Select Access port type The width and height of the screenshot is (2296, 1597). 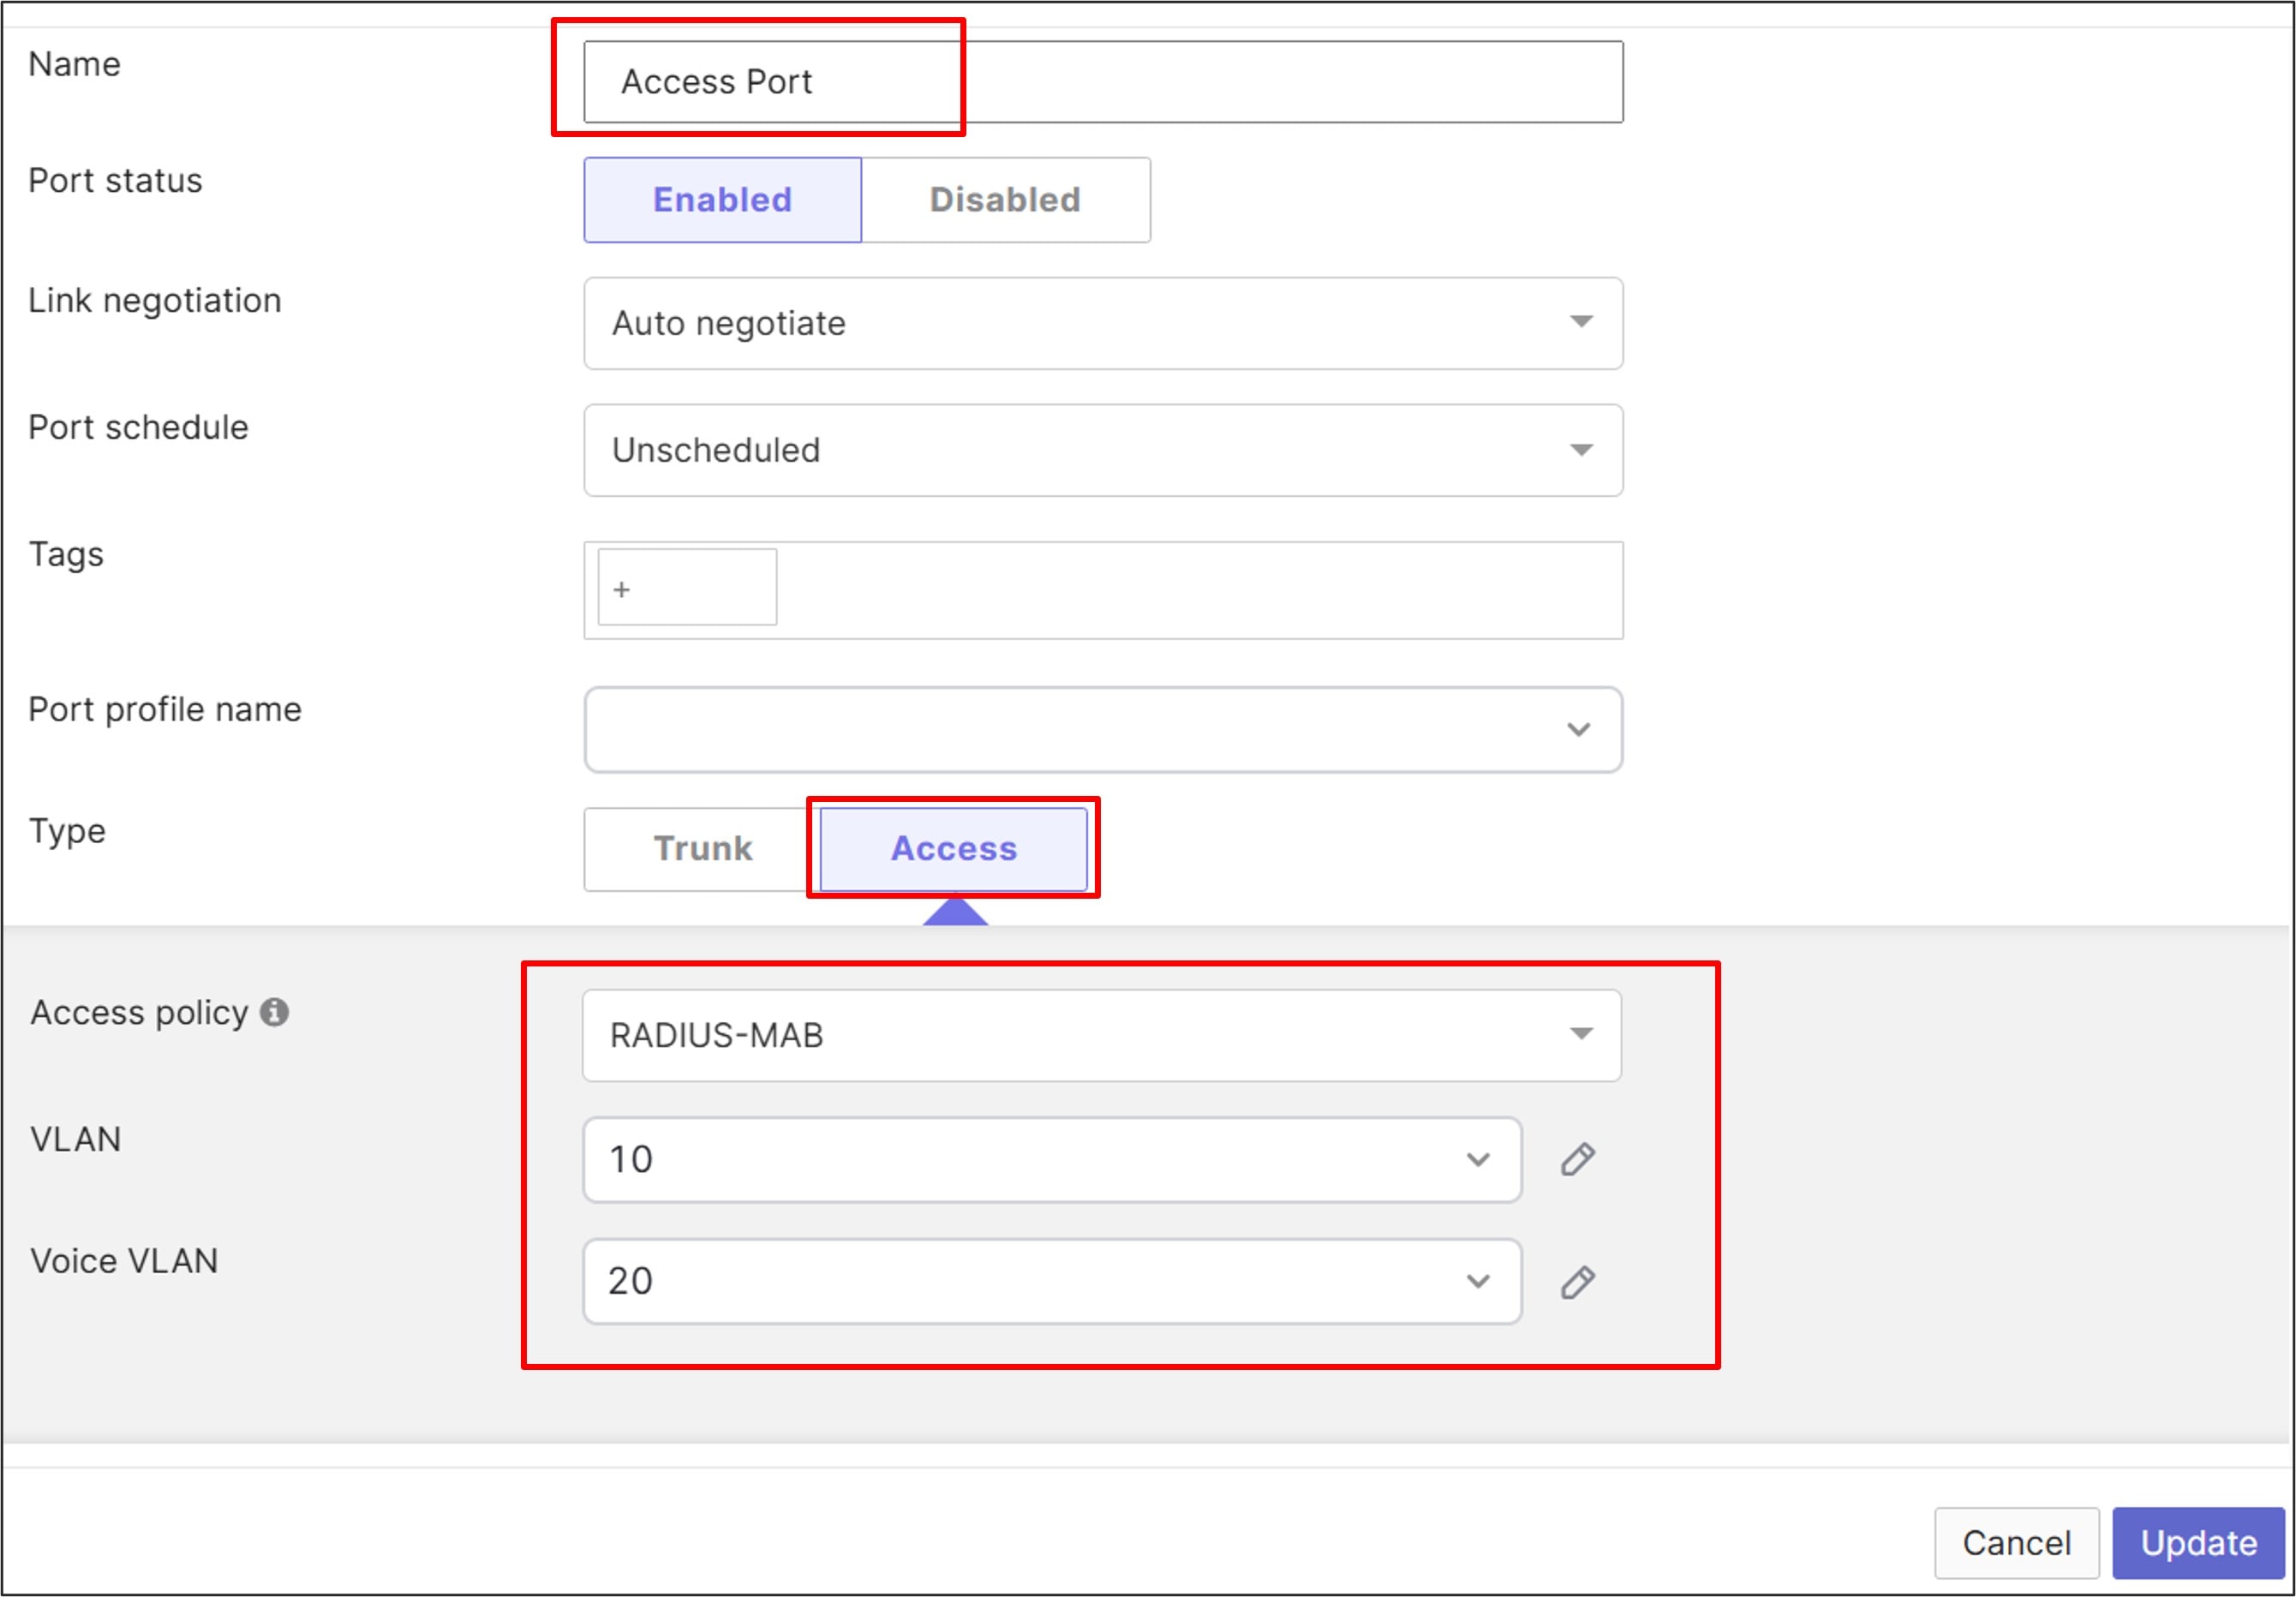point(953,848)
